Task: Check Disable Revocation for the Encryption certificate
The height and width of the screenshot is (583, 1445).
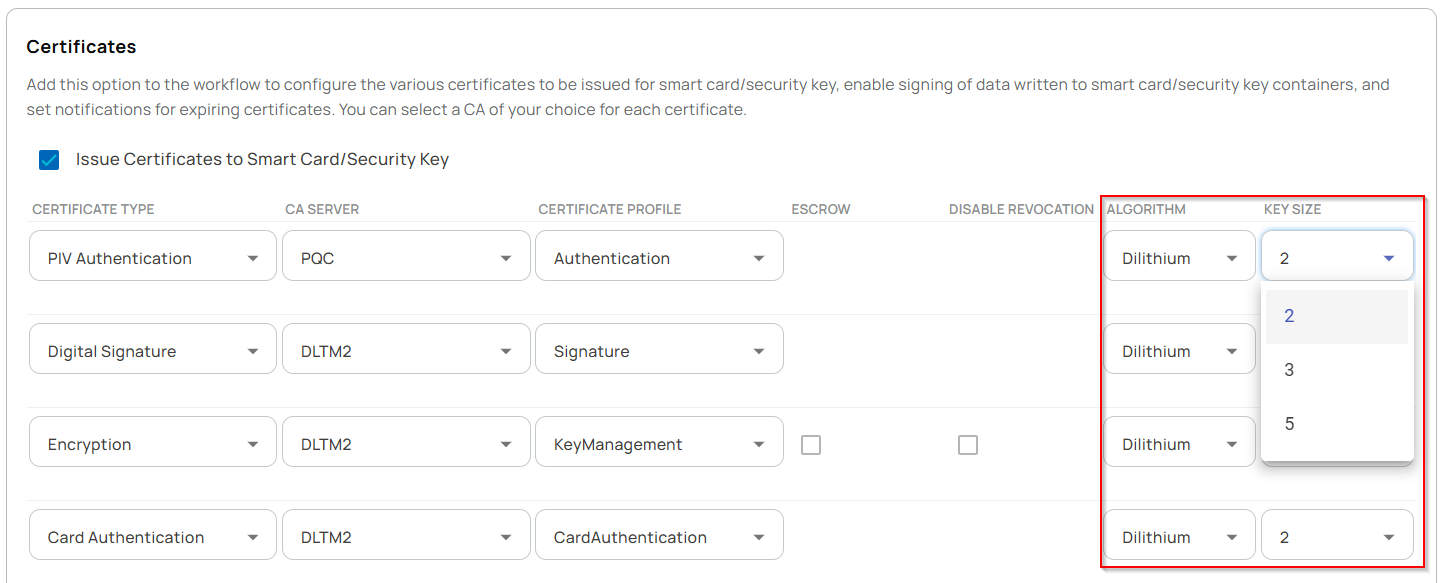Action: [x=967, y=444]
